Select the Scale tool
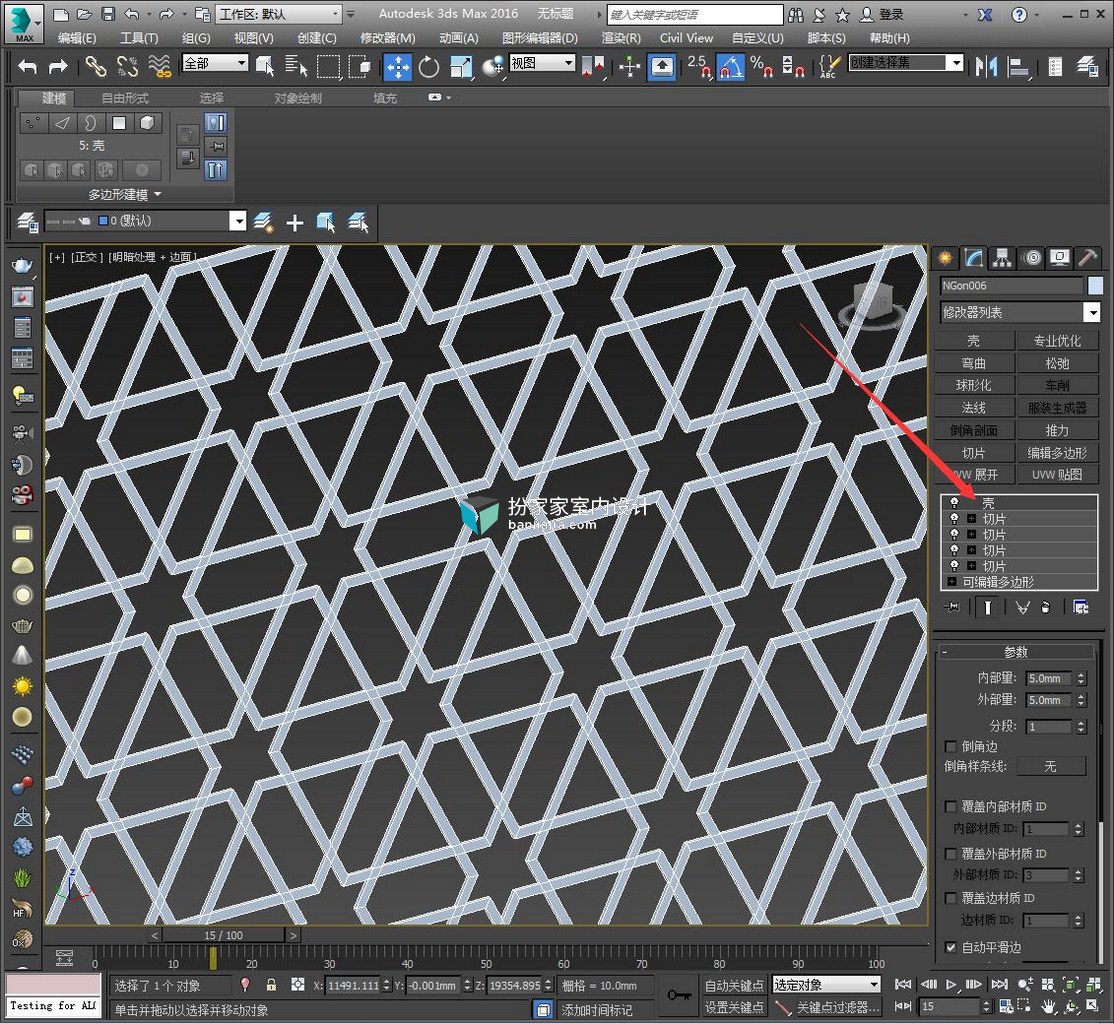 460,68
